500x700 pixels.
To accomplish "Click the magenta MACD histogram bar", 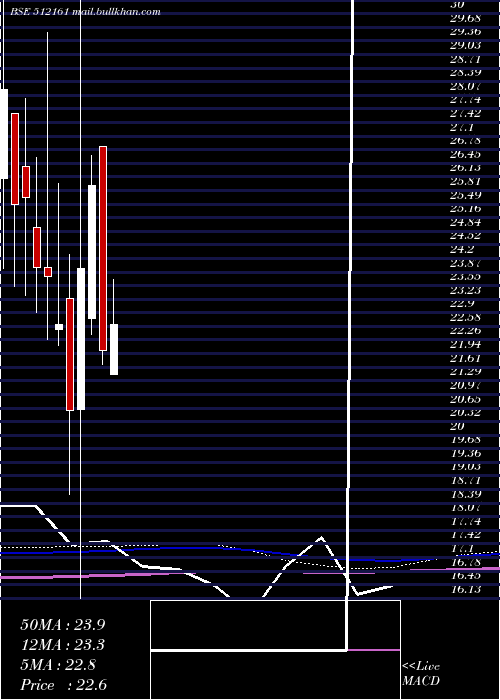I will coord(374,650).
